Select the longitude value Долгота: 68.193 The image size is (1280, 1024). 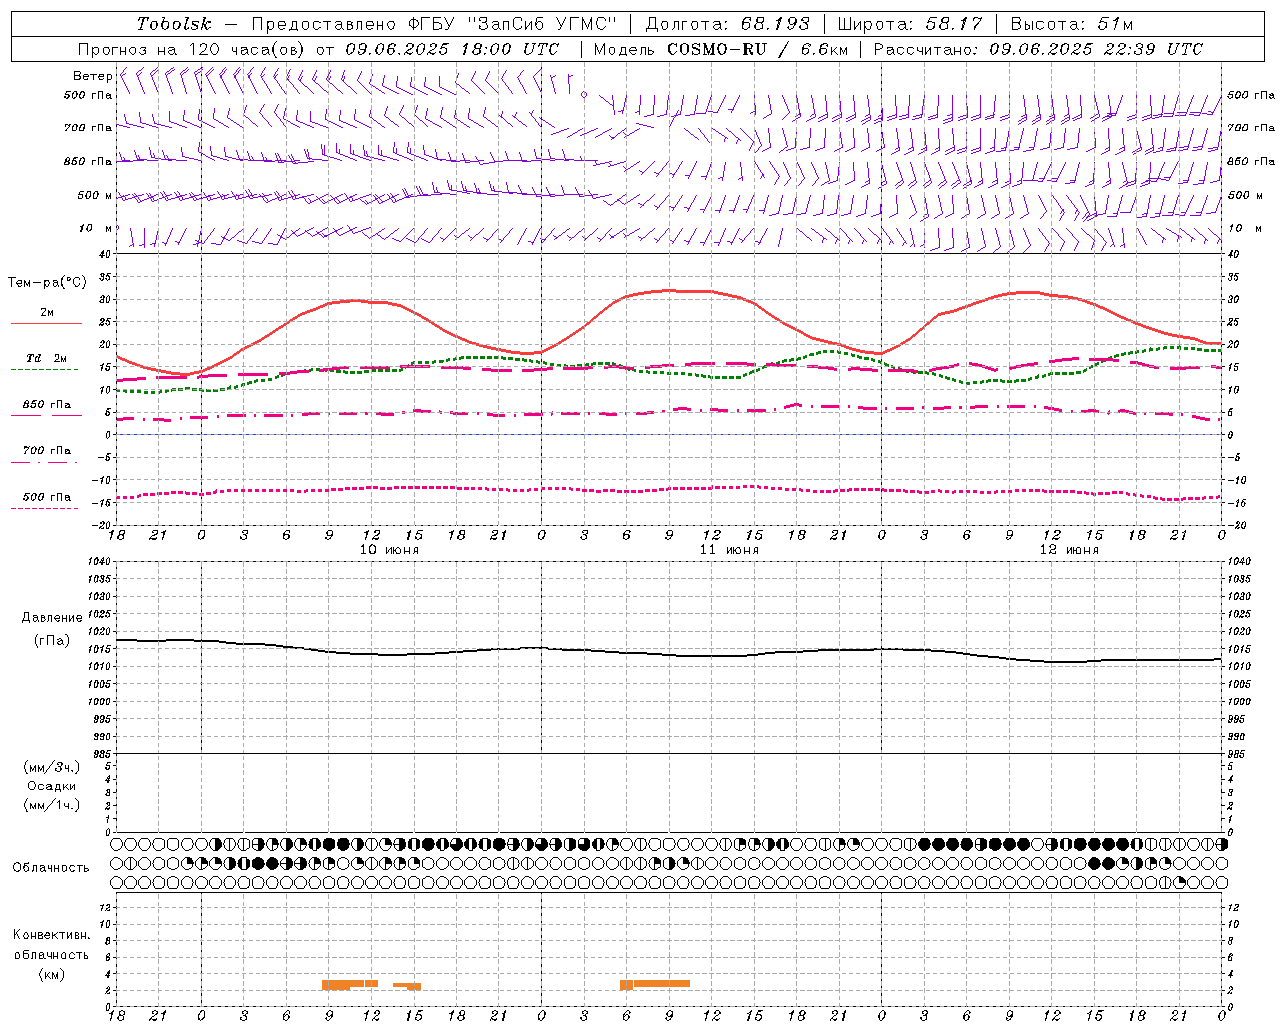727,24
